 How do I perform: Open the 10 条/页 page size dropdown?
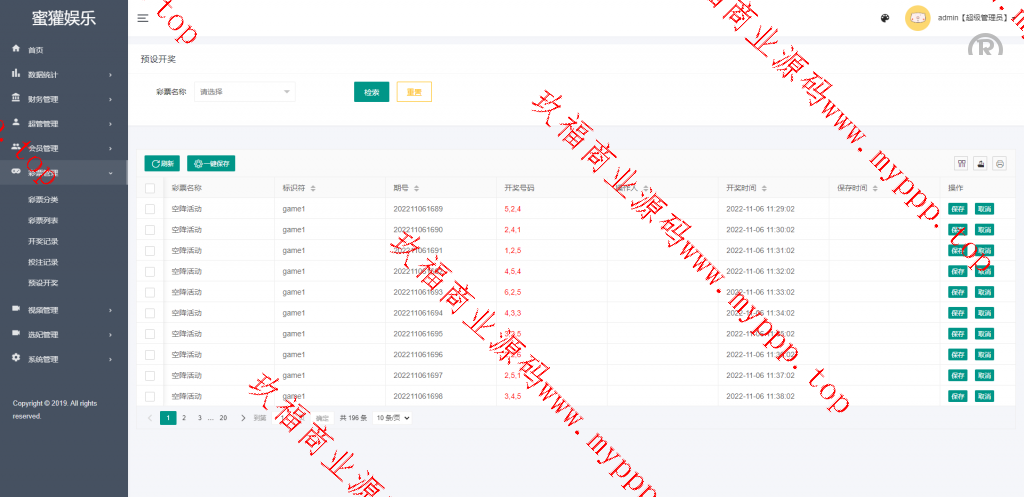(393, 418)
